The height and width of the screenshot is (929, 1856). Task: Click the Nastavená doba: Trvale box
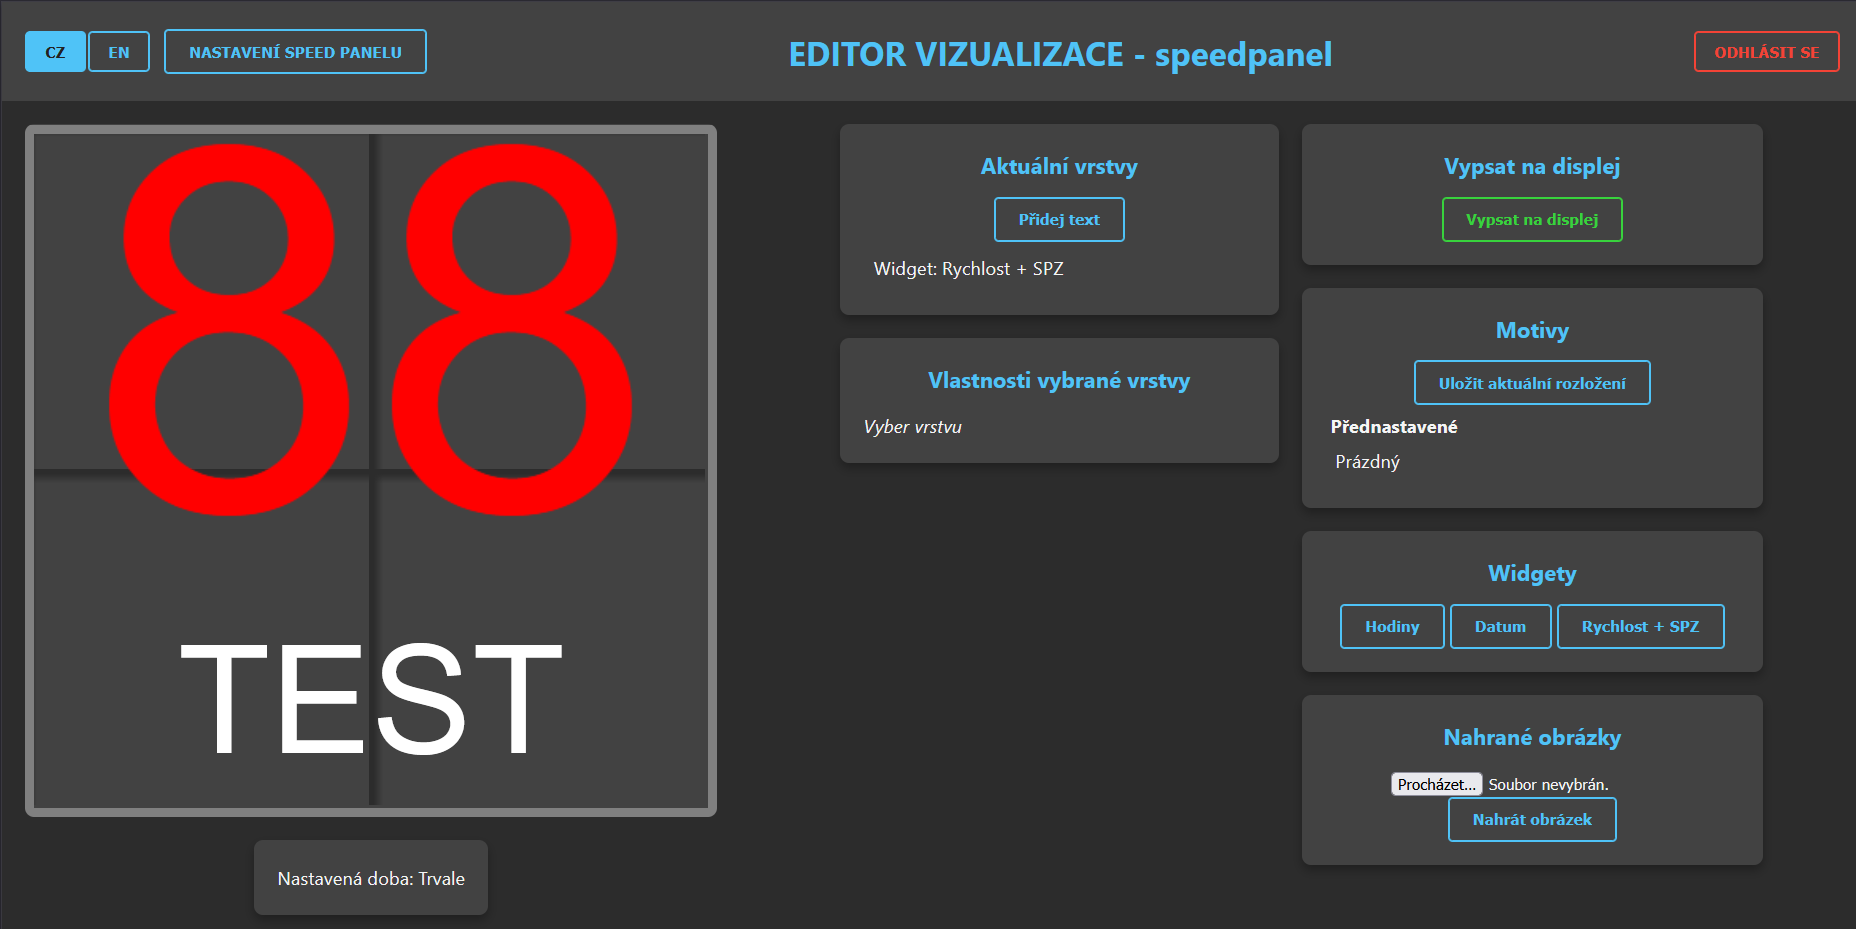click(371, 879)
